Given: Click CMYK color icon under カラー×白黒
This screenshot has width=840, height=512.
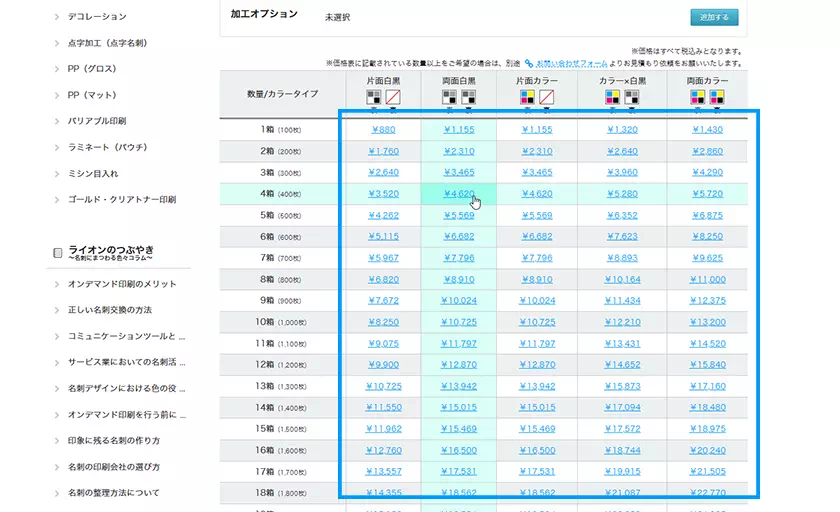Looking at the screenshot, I should coord(612,97).
